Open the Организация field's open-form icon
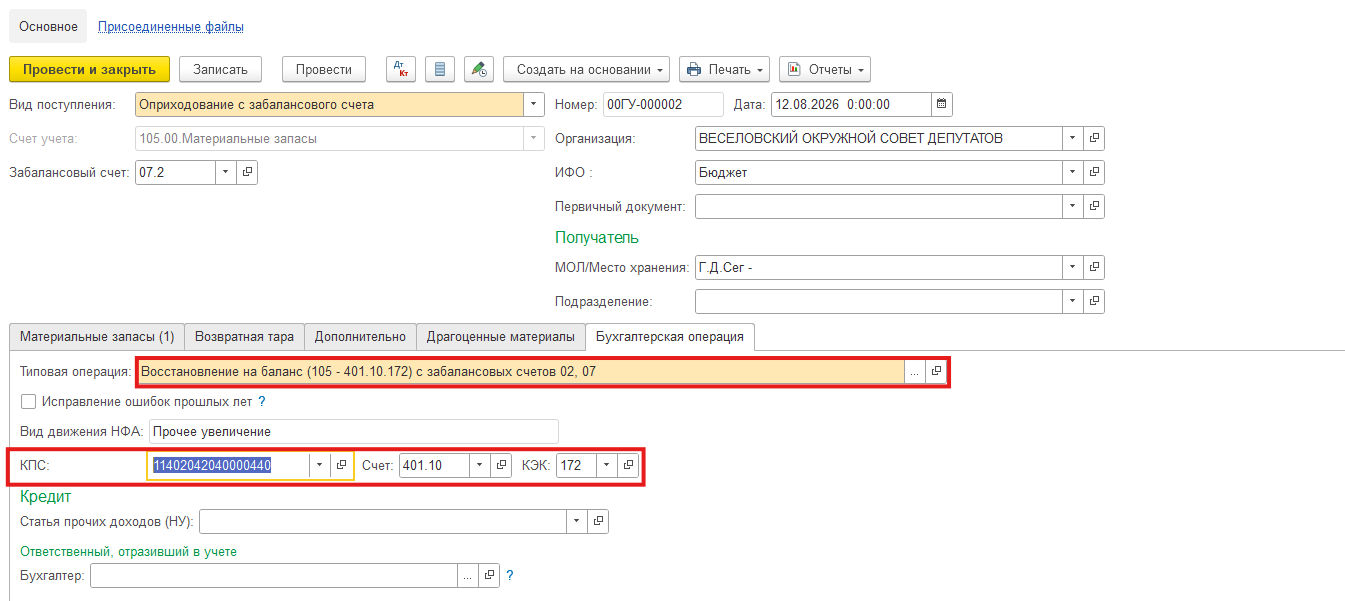This screenshot has width=1345, height=601. pos(1094,138)
